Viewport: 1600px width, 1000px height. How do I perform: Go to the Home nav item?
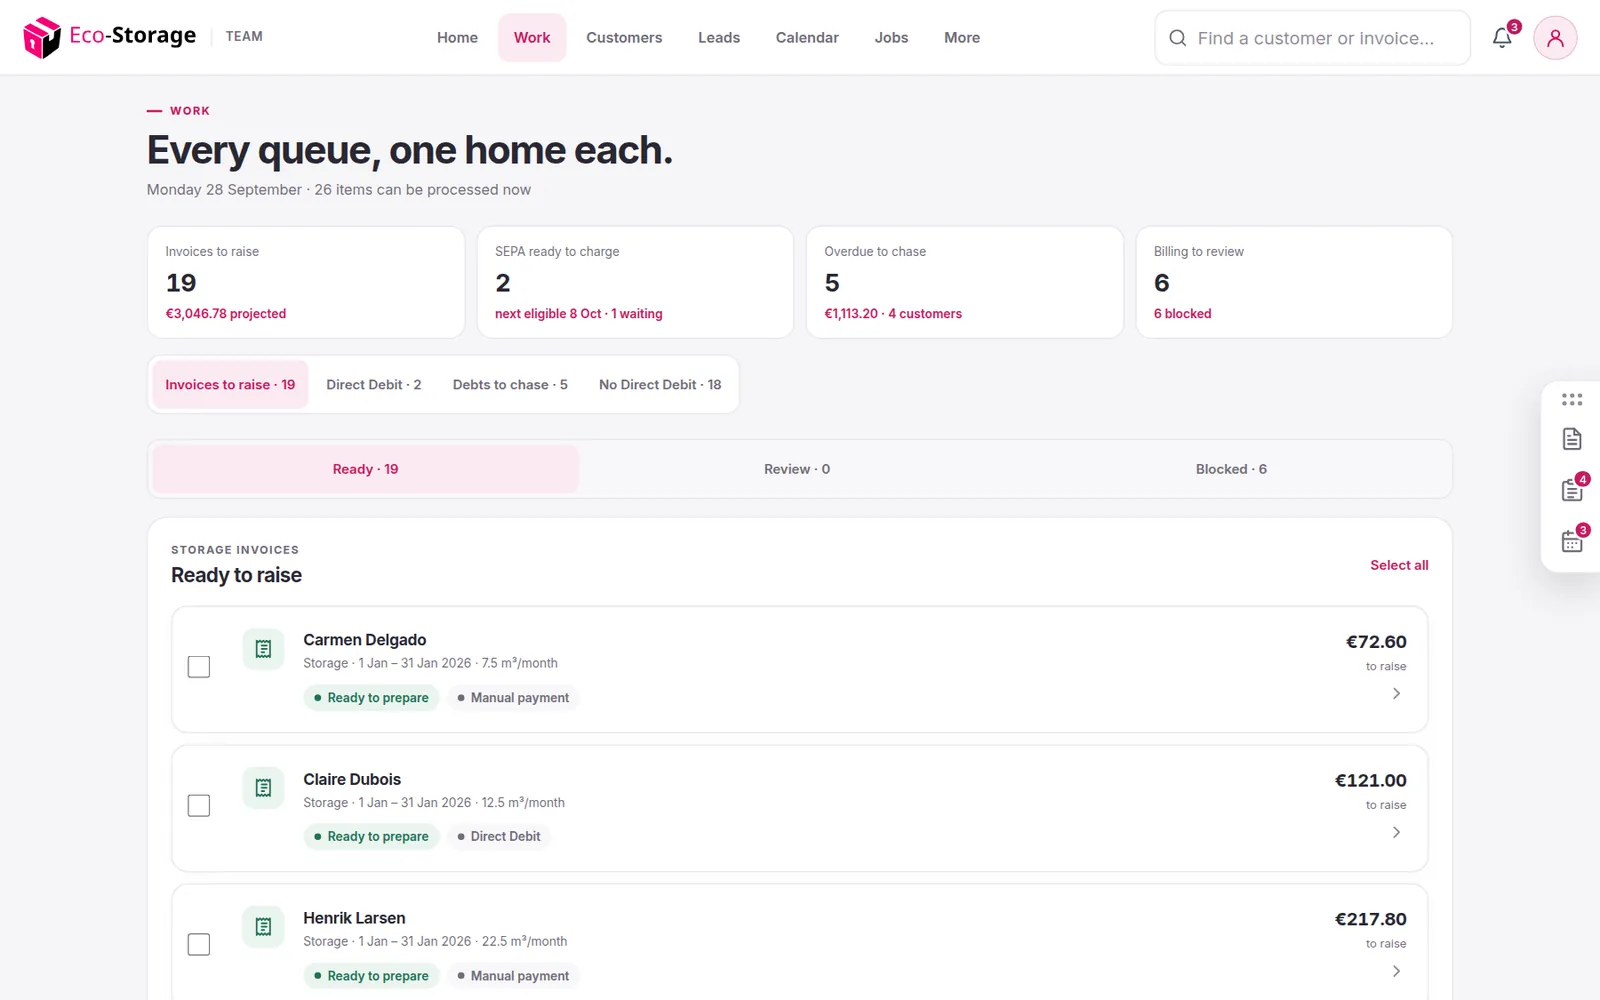457,38
